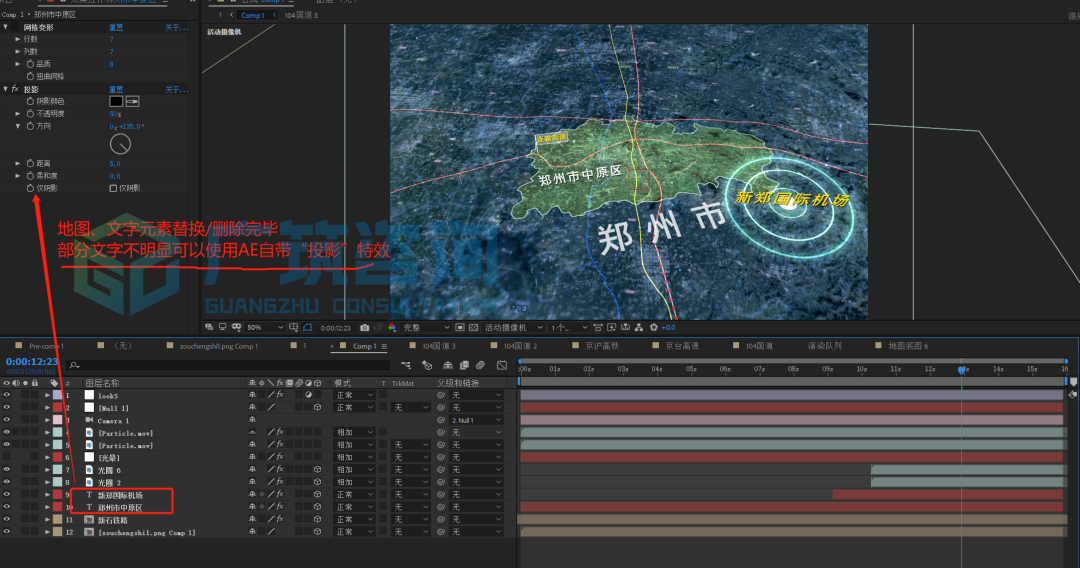Check the 仅阴影 shadow only checkbox

pyautogui.click(x=113, y=188)
